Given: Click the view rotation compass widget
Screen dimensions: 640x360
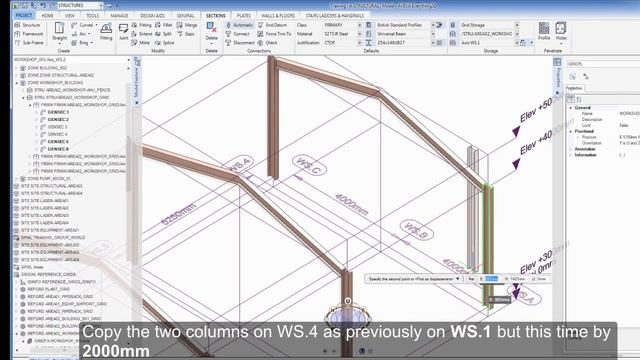Looking at the screenshot, I should coord(348,315).
